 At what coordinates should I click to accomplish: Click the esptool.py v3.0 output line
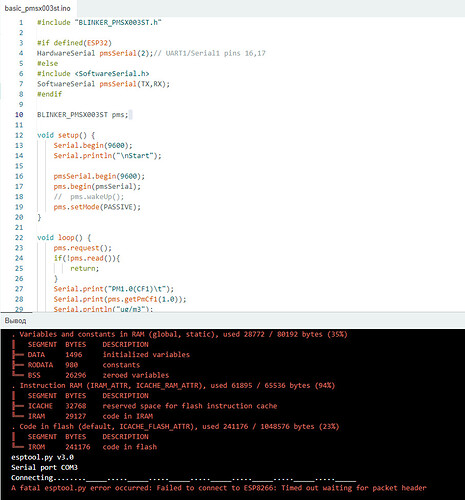[x=42, y=457]
